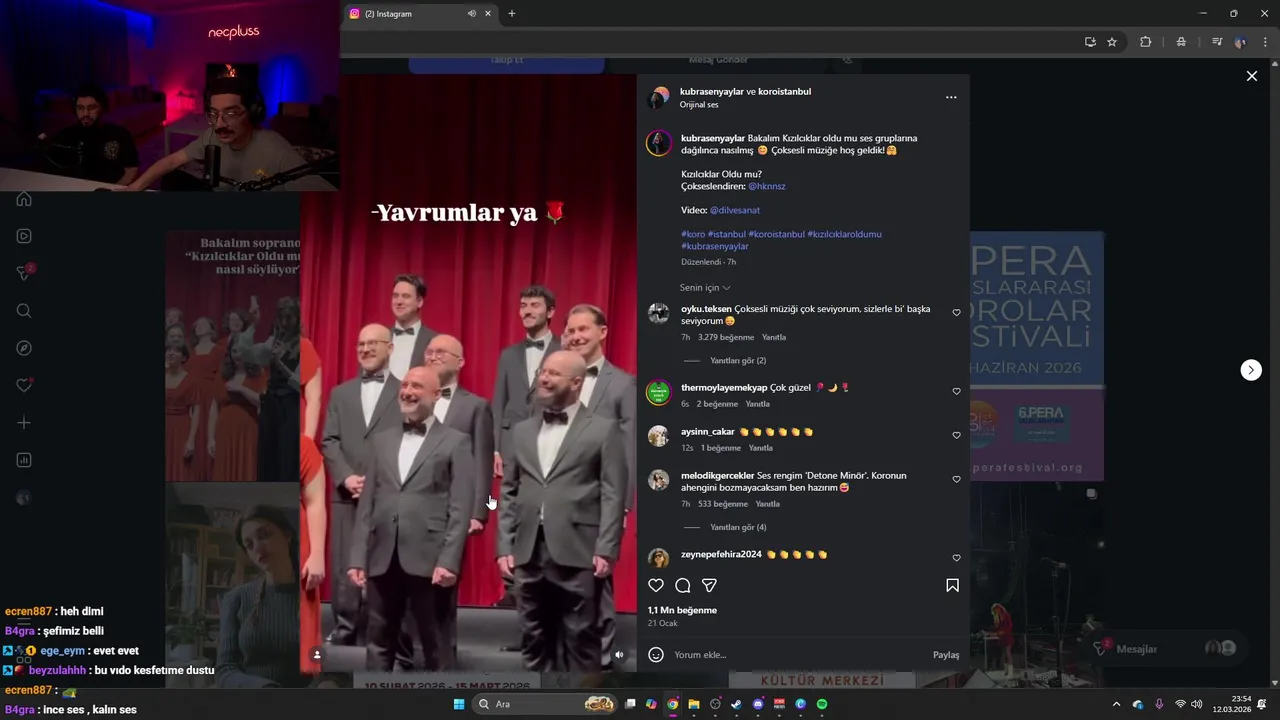Viewport: 1280px width, 720px height.
Task: Open Spotify from the taskbar
Action: (x=822, y=704)
